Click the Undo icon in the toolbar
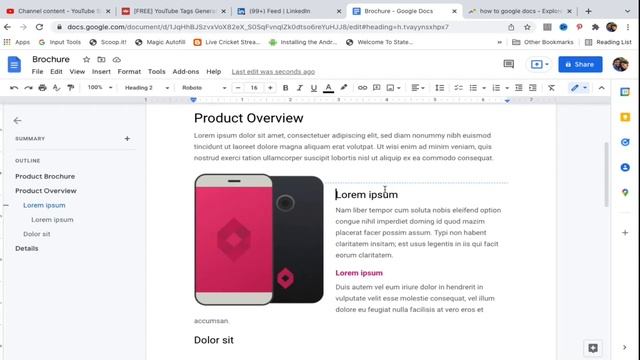The height and width of the screenshot is (360, 640). click(x=14, y=88)
